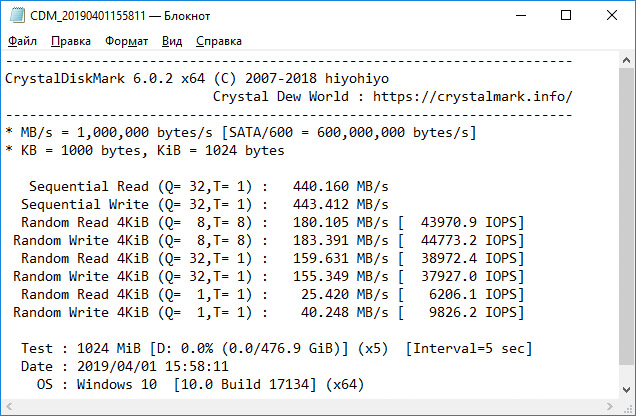Click the text '1024 MiB' in Test line
The image size is (636, 416).
click(109, 348)
